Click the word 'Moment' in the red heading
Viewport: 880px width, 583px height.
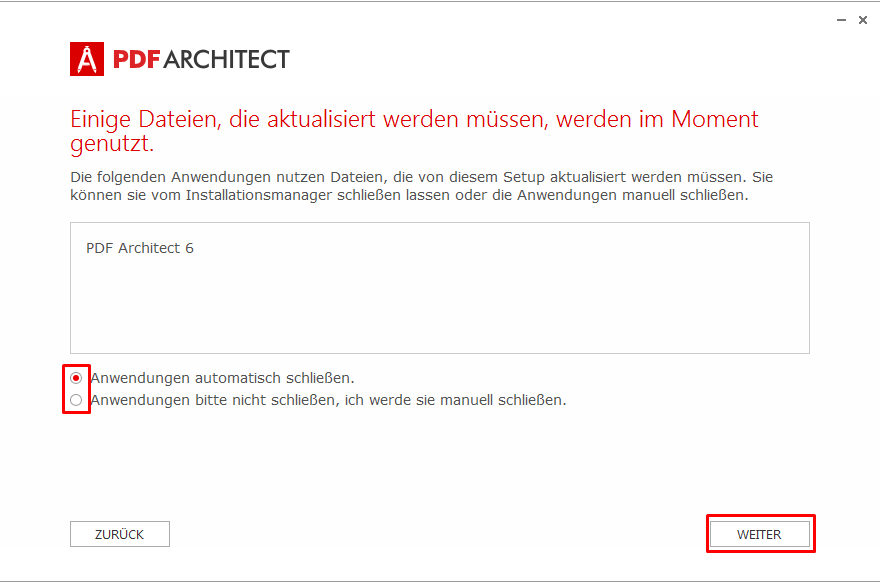coord(714,120)
